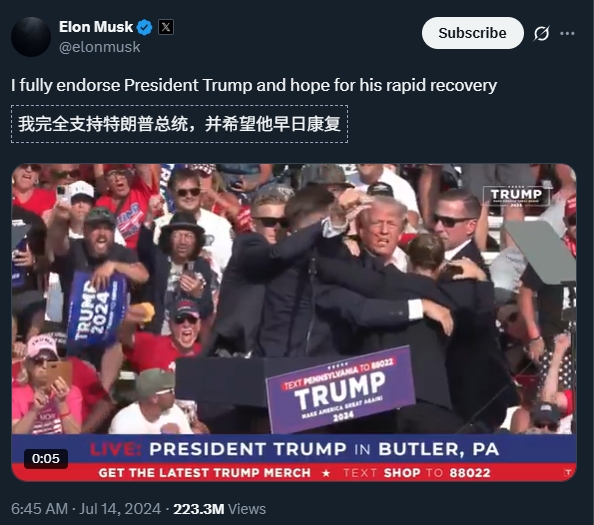Click the LIVE President Trump banner
This screenshot has height=525, width=594.
[x=294, y=449]
